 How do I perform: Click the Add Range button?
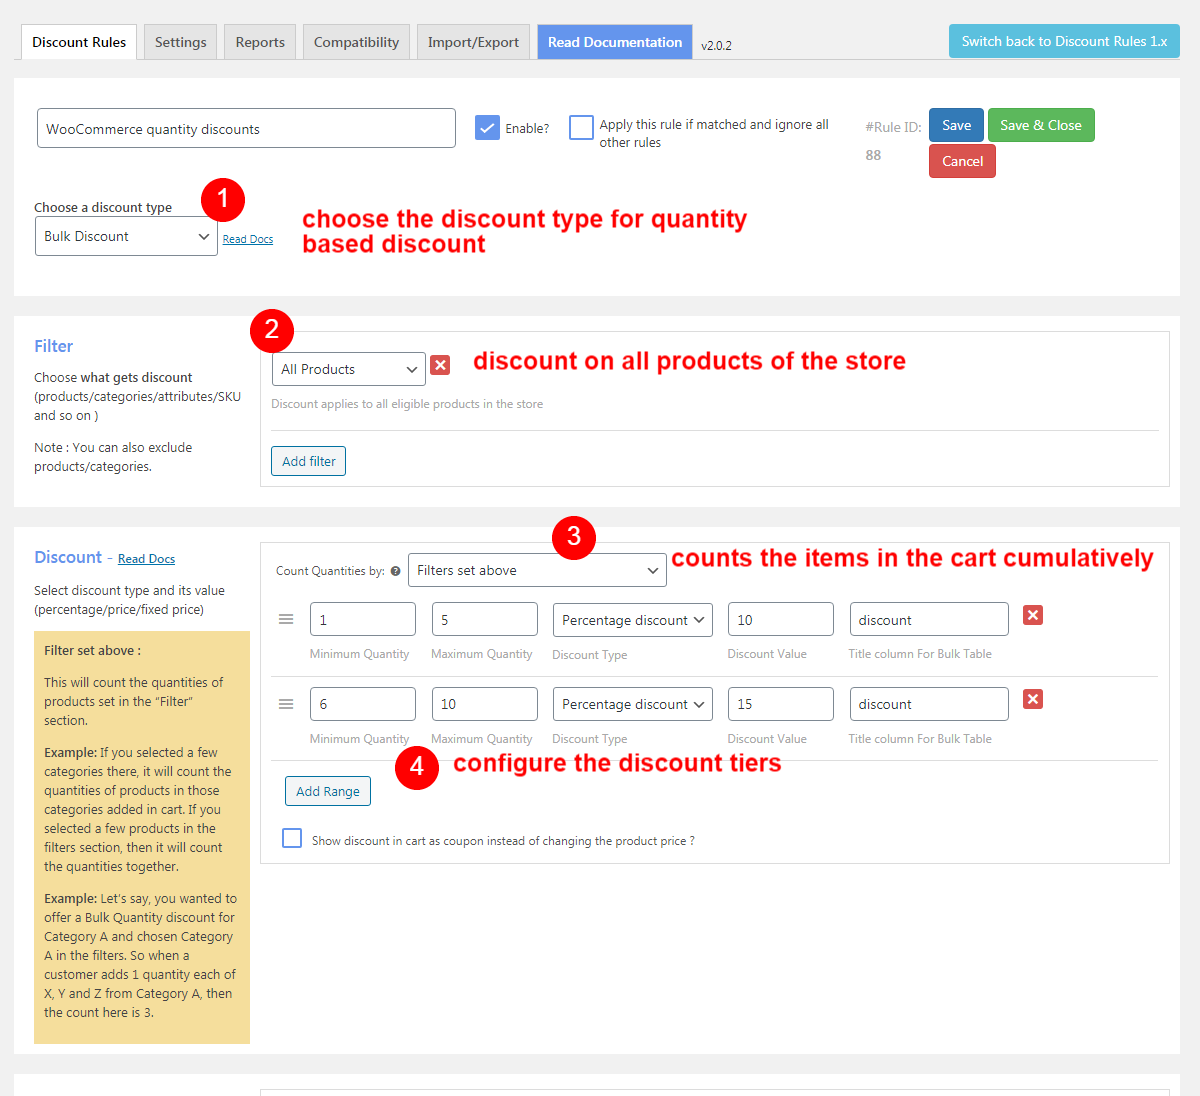pyautogui.click(x=327, y=790)
